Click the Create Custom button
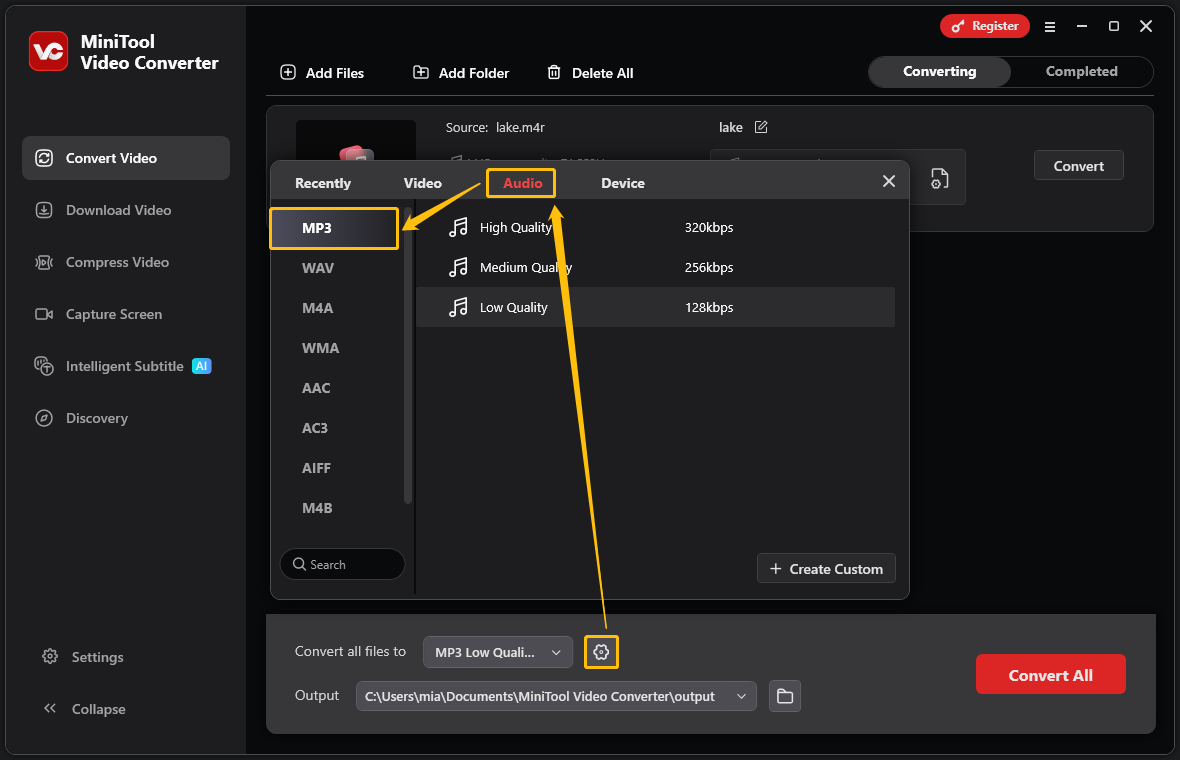 pyautogui.click(x=826, y=568)
